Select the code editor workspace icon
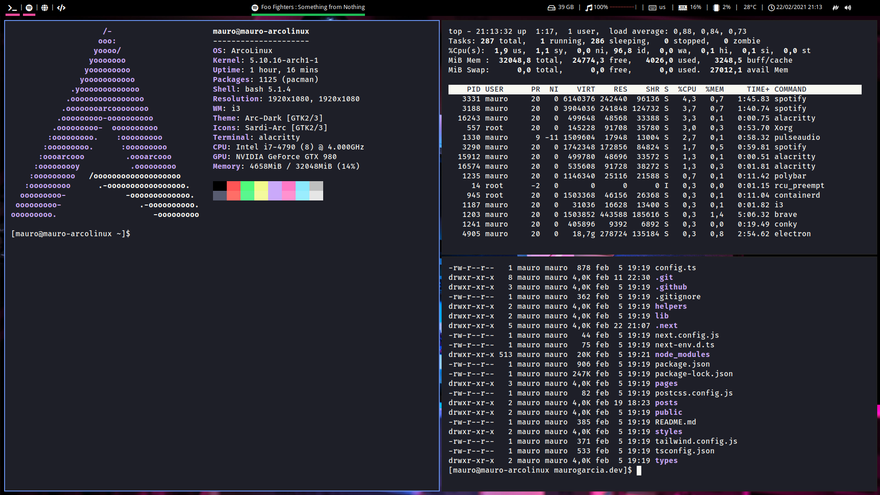Screen dimensions: 880x495 pos(62,7)
